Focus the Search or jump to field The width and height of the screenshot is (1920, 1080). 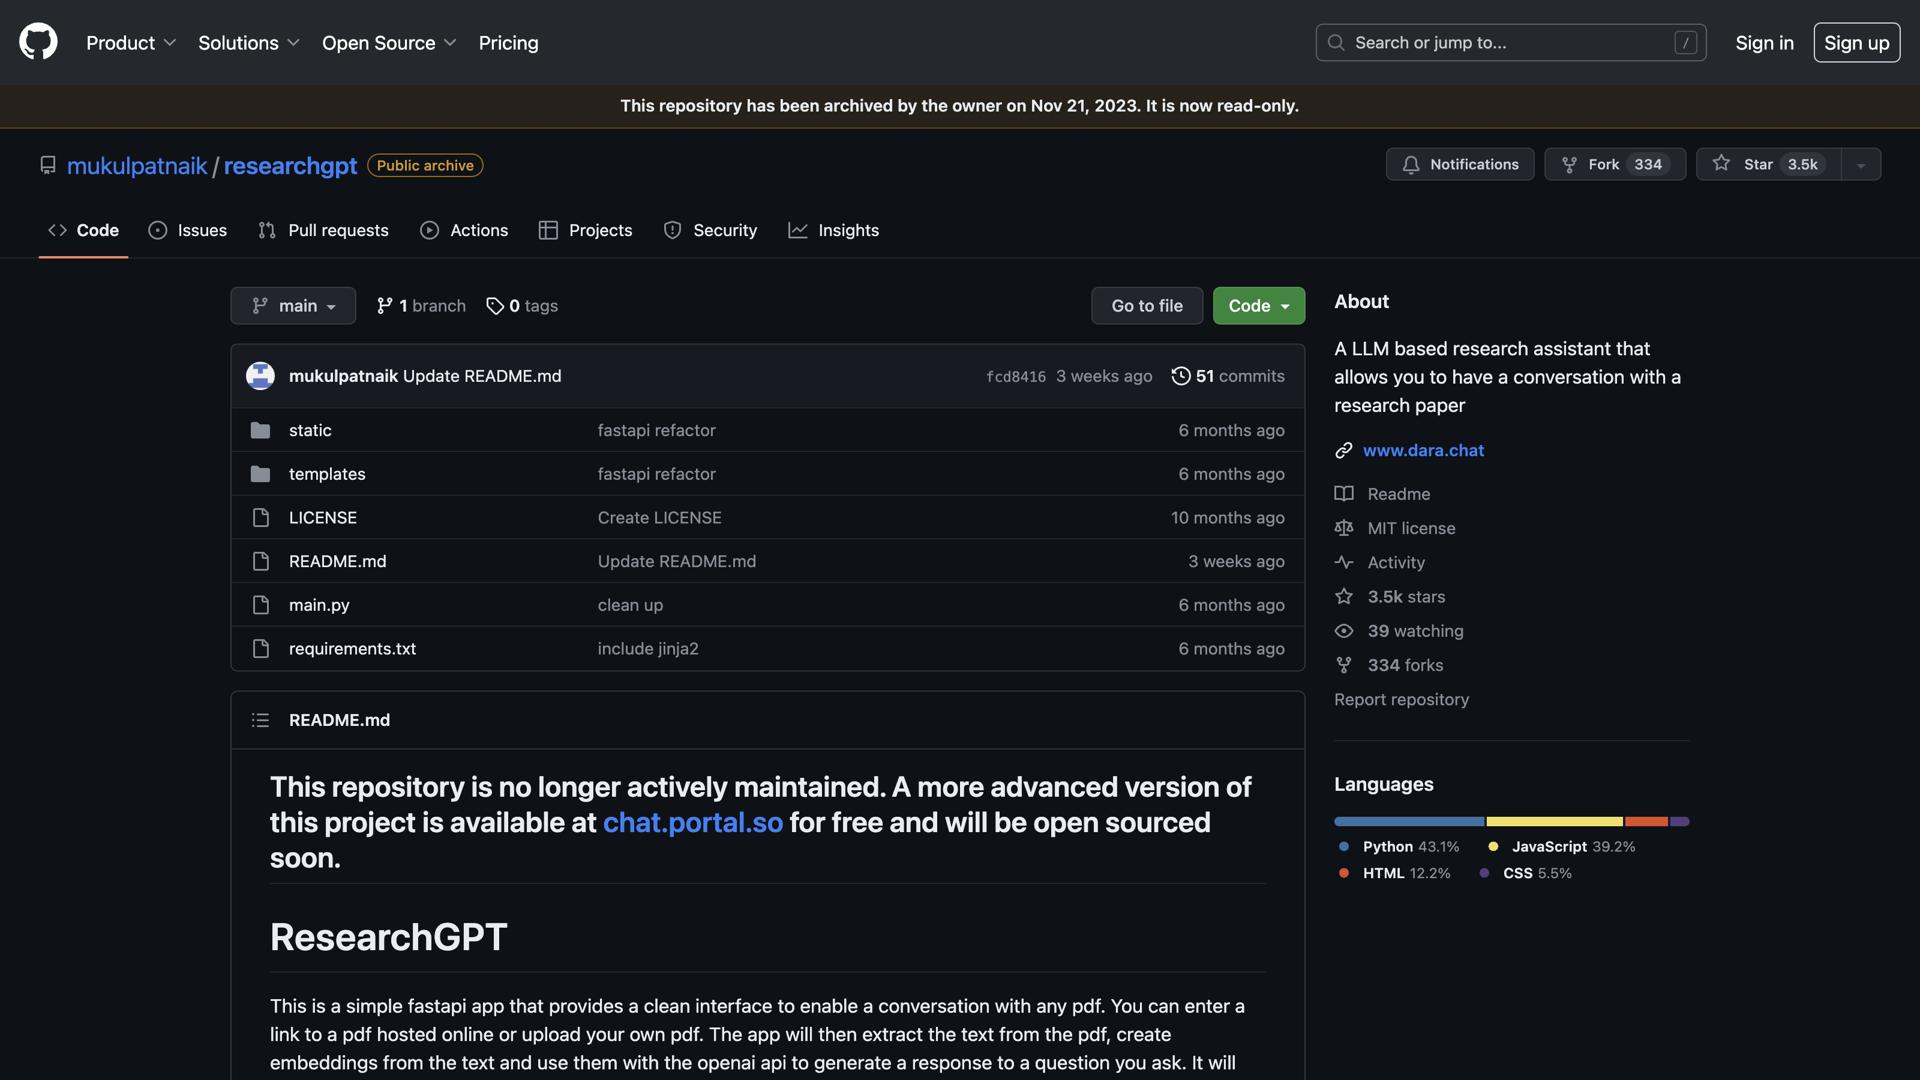click(x=1510, y=43)
